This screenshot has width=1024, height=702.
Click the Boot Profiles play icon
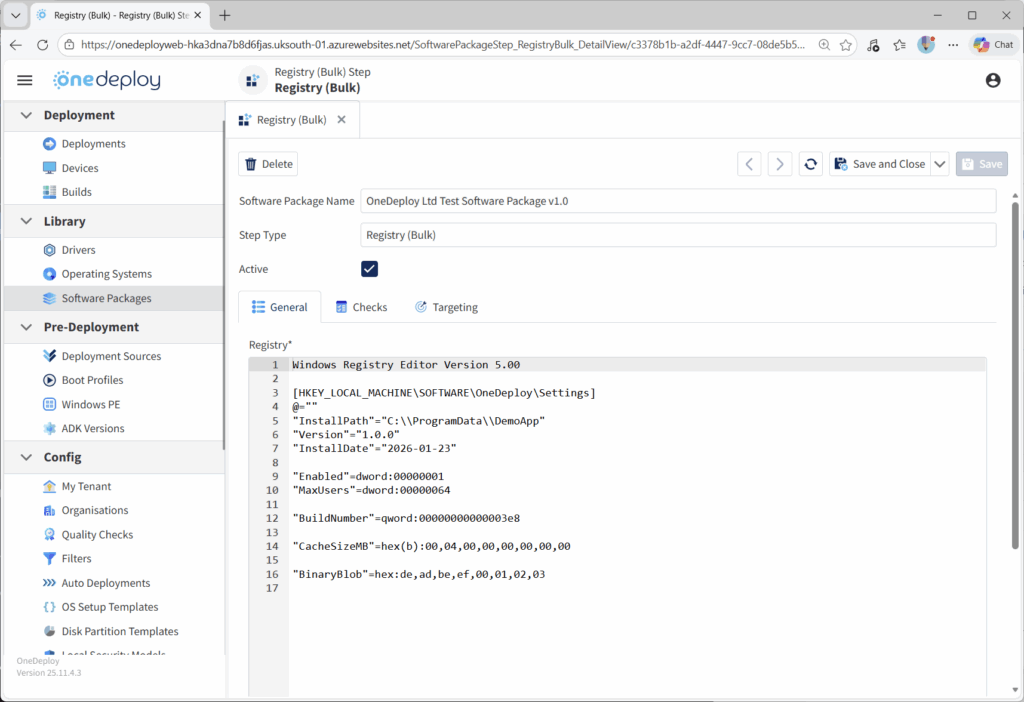coord(50,380)
